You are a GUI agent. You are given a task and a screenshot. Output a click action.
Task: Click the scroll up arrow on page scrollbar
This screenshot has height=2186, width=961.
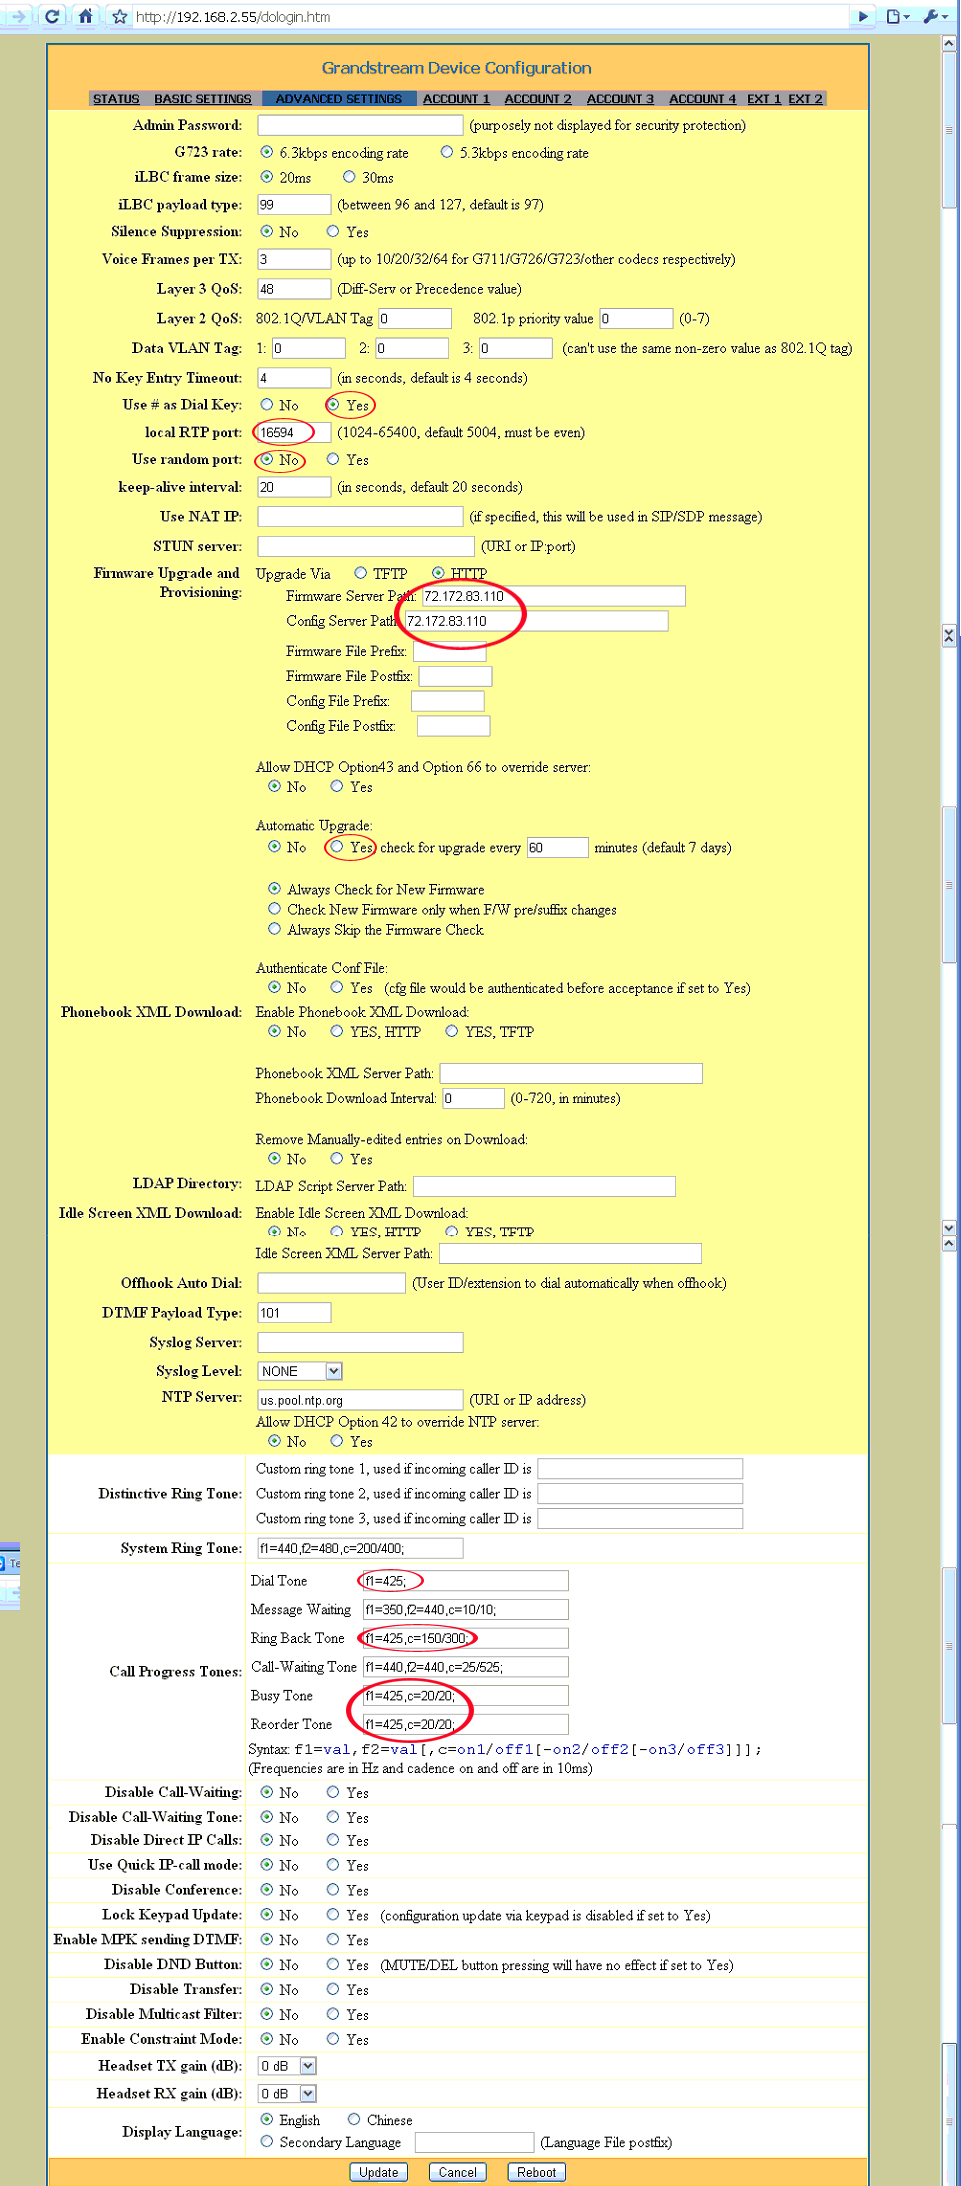(x=949, y=44)
